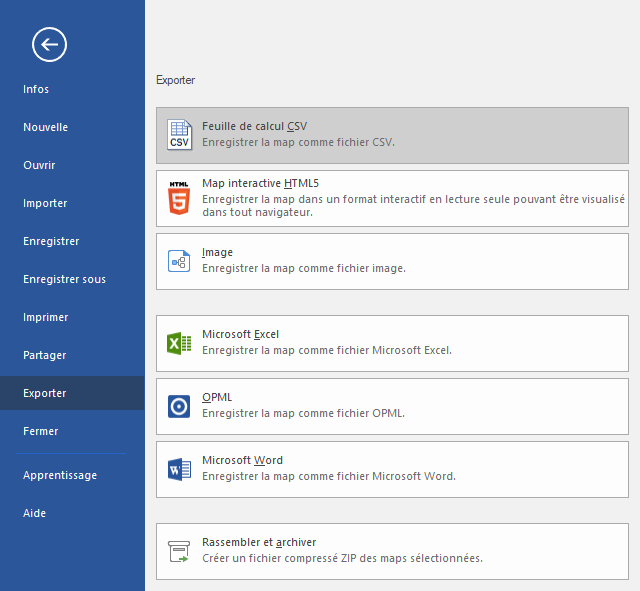This screenshot has height=591, width=640.
Task: Export as Feuille de calcul CSV
Action: point(392,135)
